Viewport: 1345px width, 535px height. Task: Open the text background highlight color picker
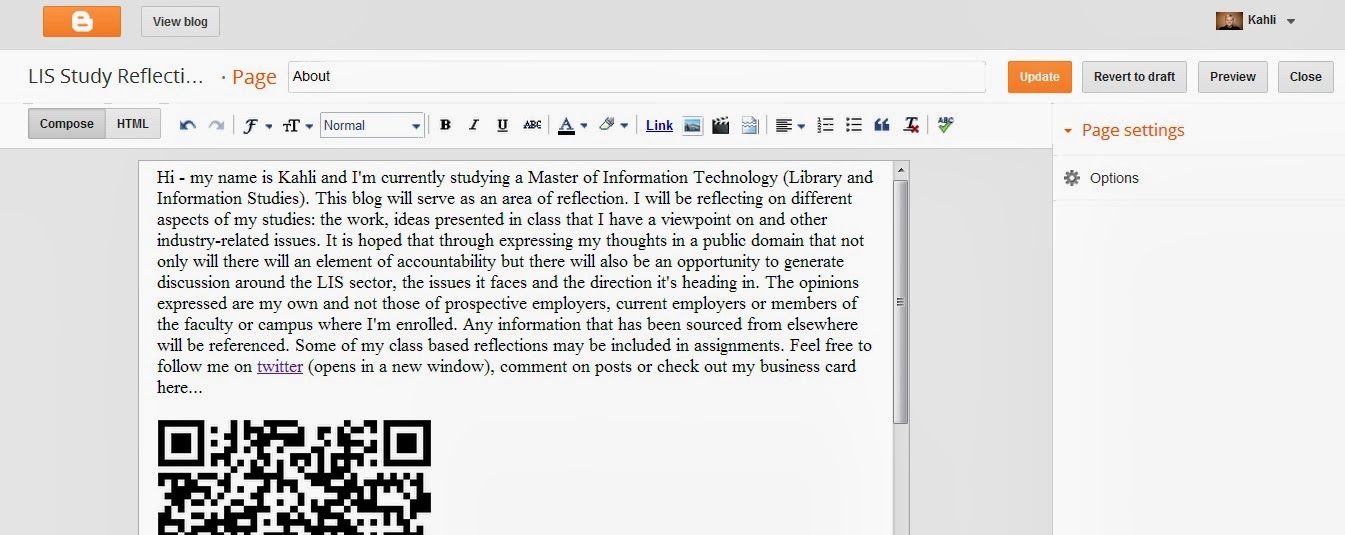(612, 125)
